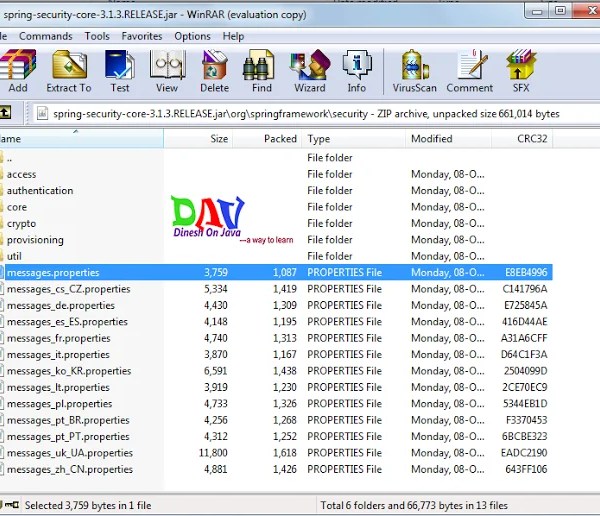Sort by the CRC32 column header
The height and width of the screenshot is (516, 600).
tap(522, 139)
